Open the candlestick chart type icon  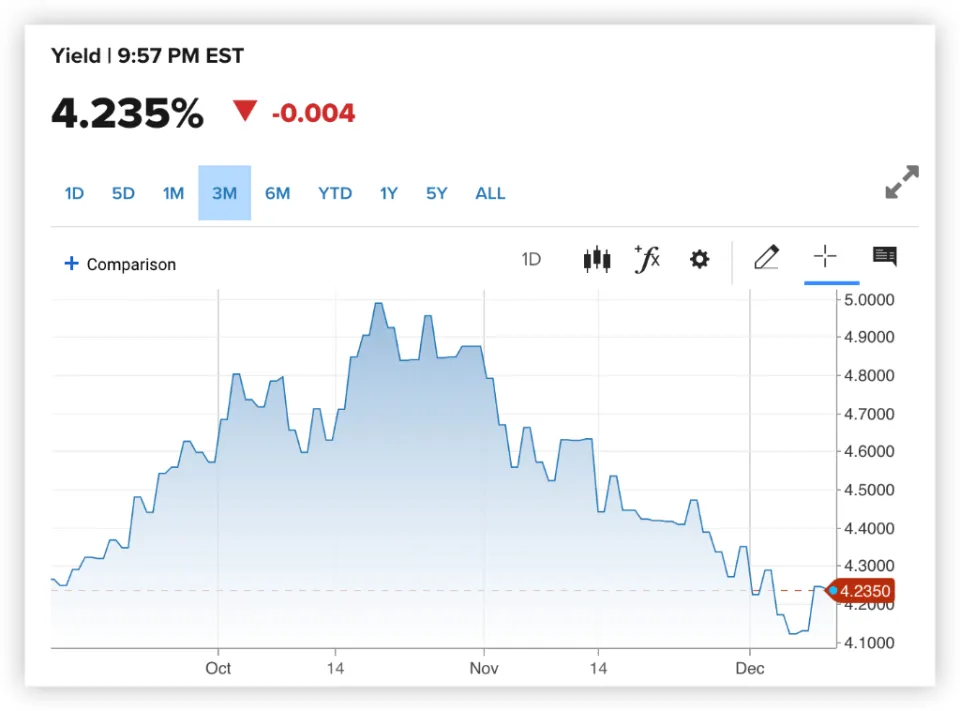597,259
